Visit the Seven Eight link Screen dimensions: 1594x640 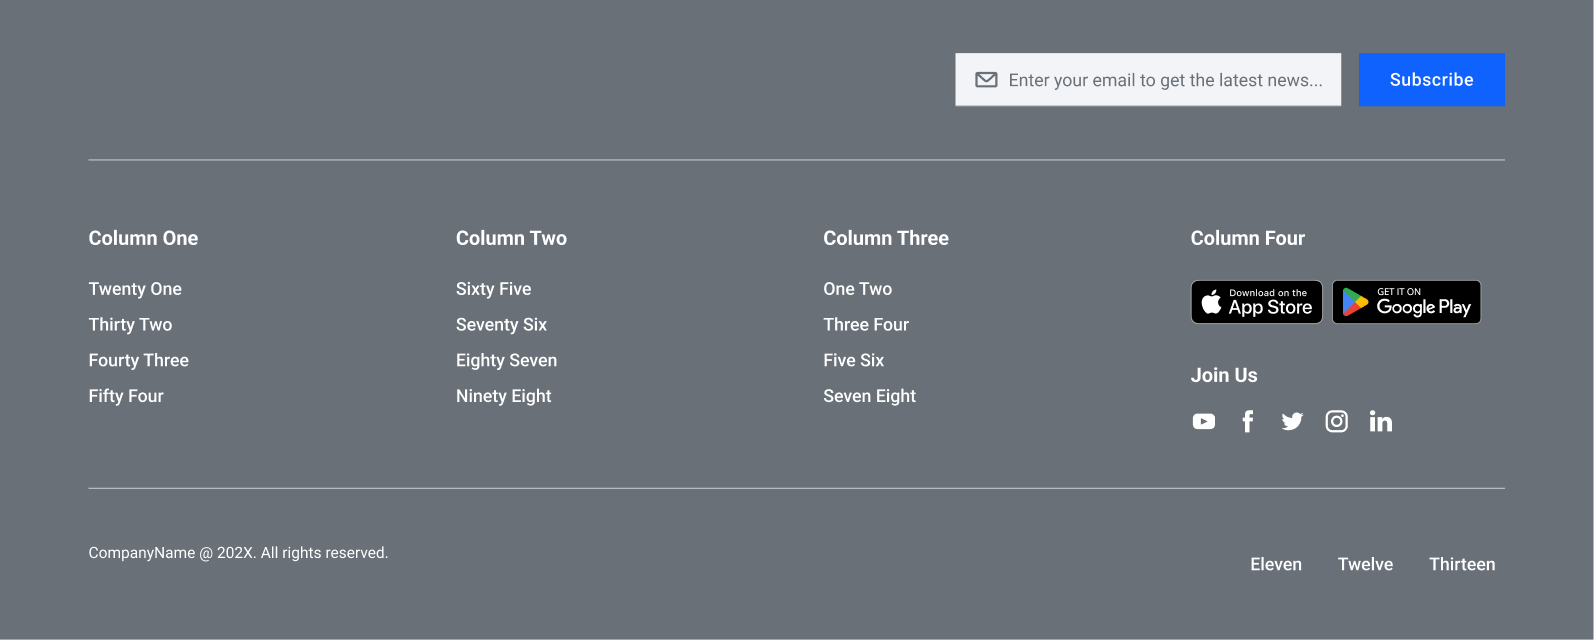pos(869,396)
